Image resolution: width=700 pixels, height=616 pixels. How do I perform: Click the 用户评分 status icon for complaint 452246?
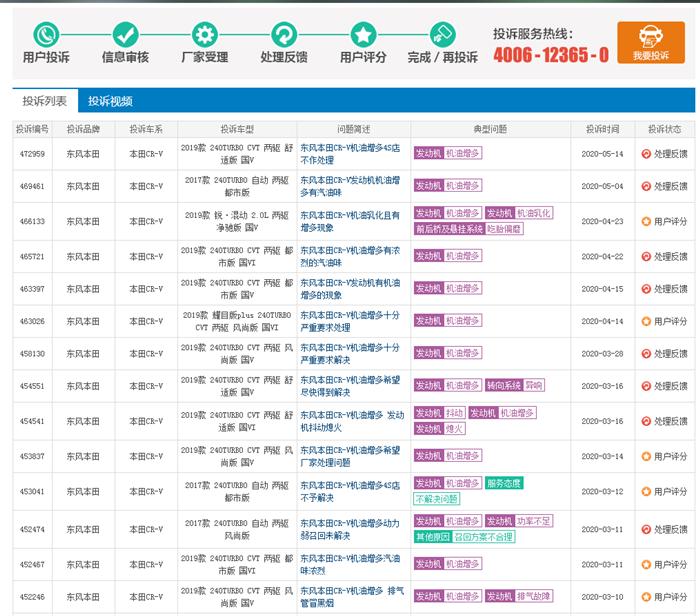[x=646, y=597]
